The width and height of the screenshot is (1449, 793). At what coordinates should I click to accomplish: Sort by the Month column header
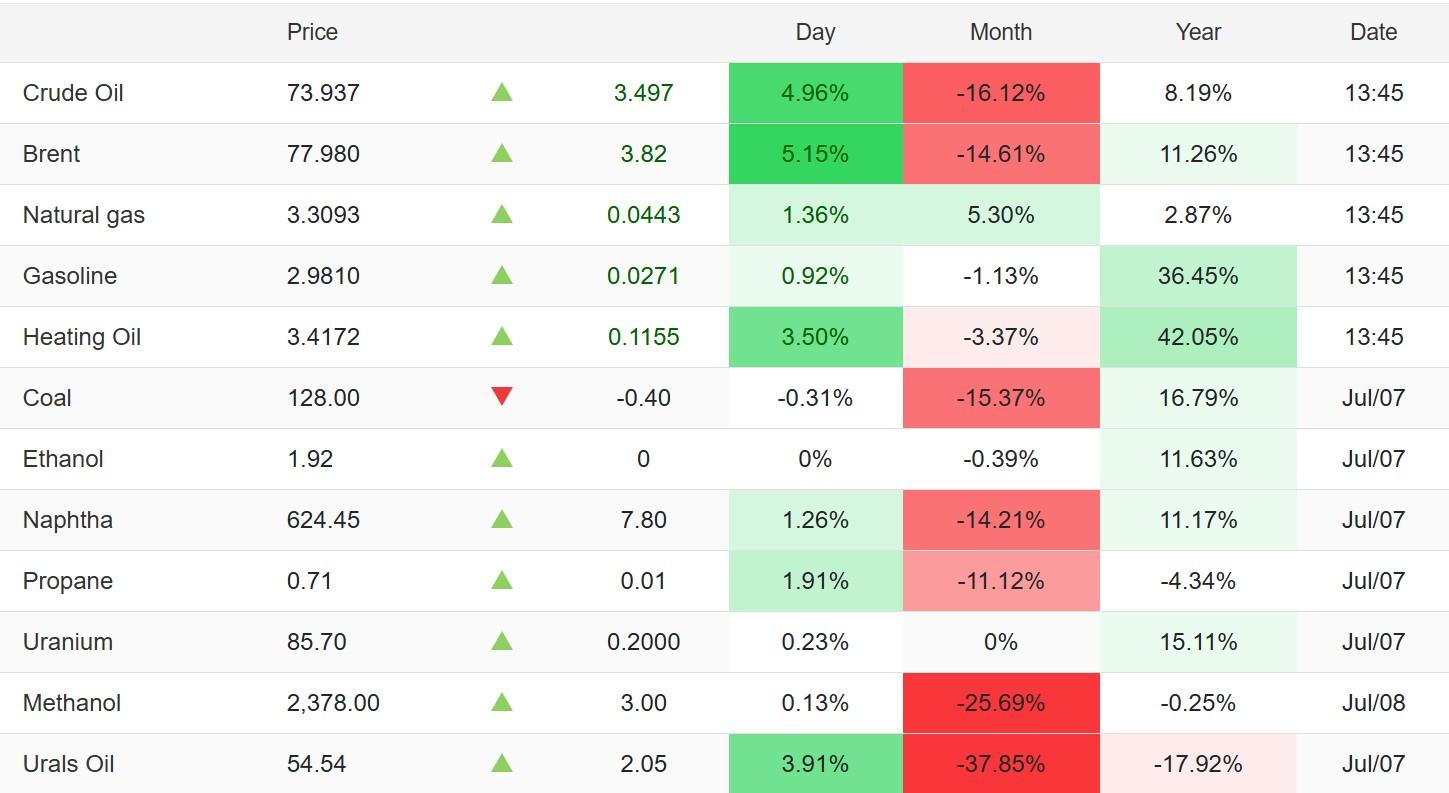point(1001,32)
